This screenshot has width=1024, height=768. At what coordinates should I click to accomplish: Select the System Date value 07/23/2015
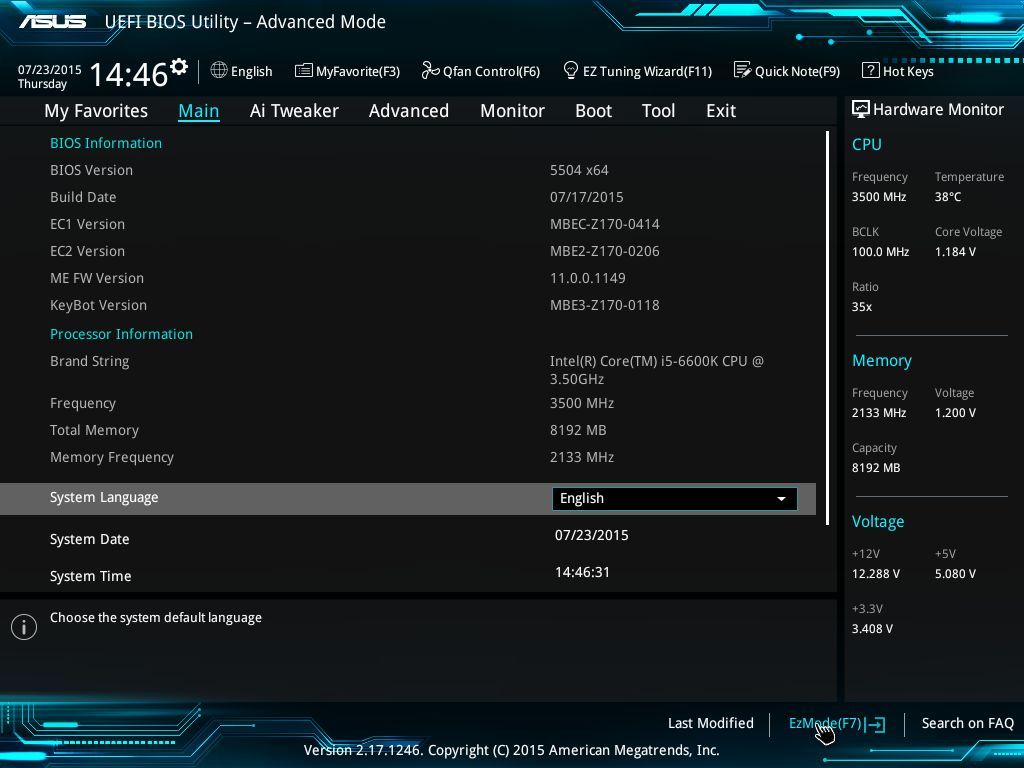[592, 536]
